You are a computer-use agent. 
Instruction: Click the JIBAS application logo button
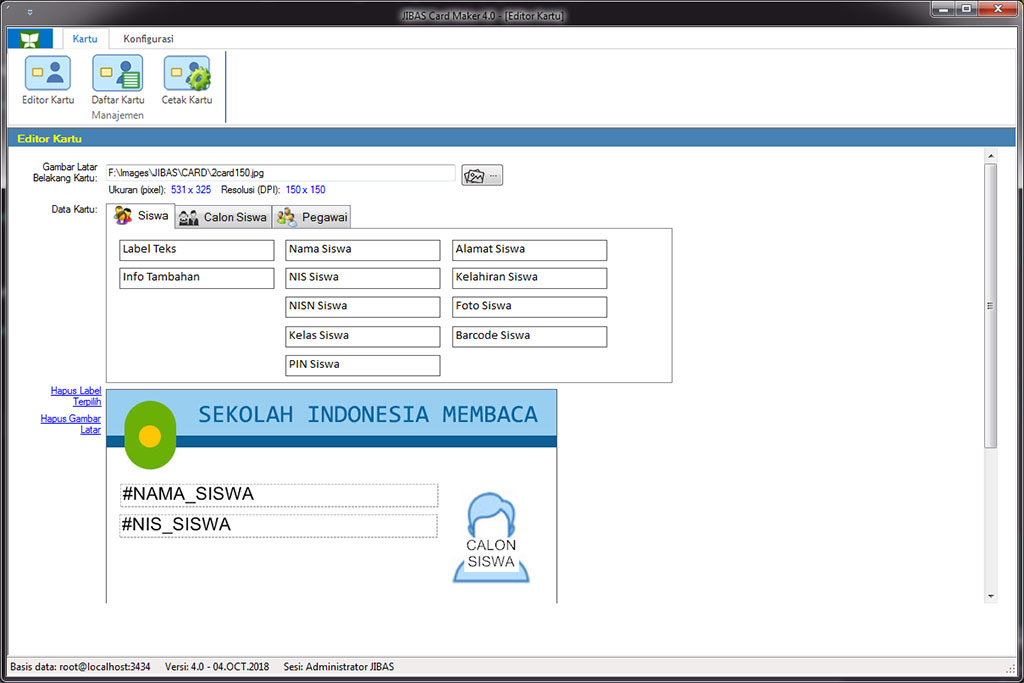pyautogui.click(x=29, y=39)
